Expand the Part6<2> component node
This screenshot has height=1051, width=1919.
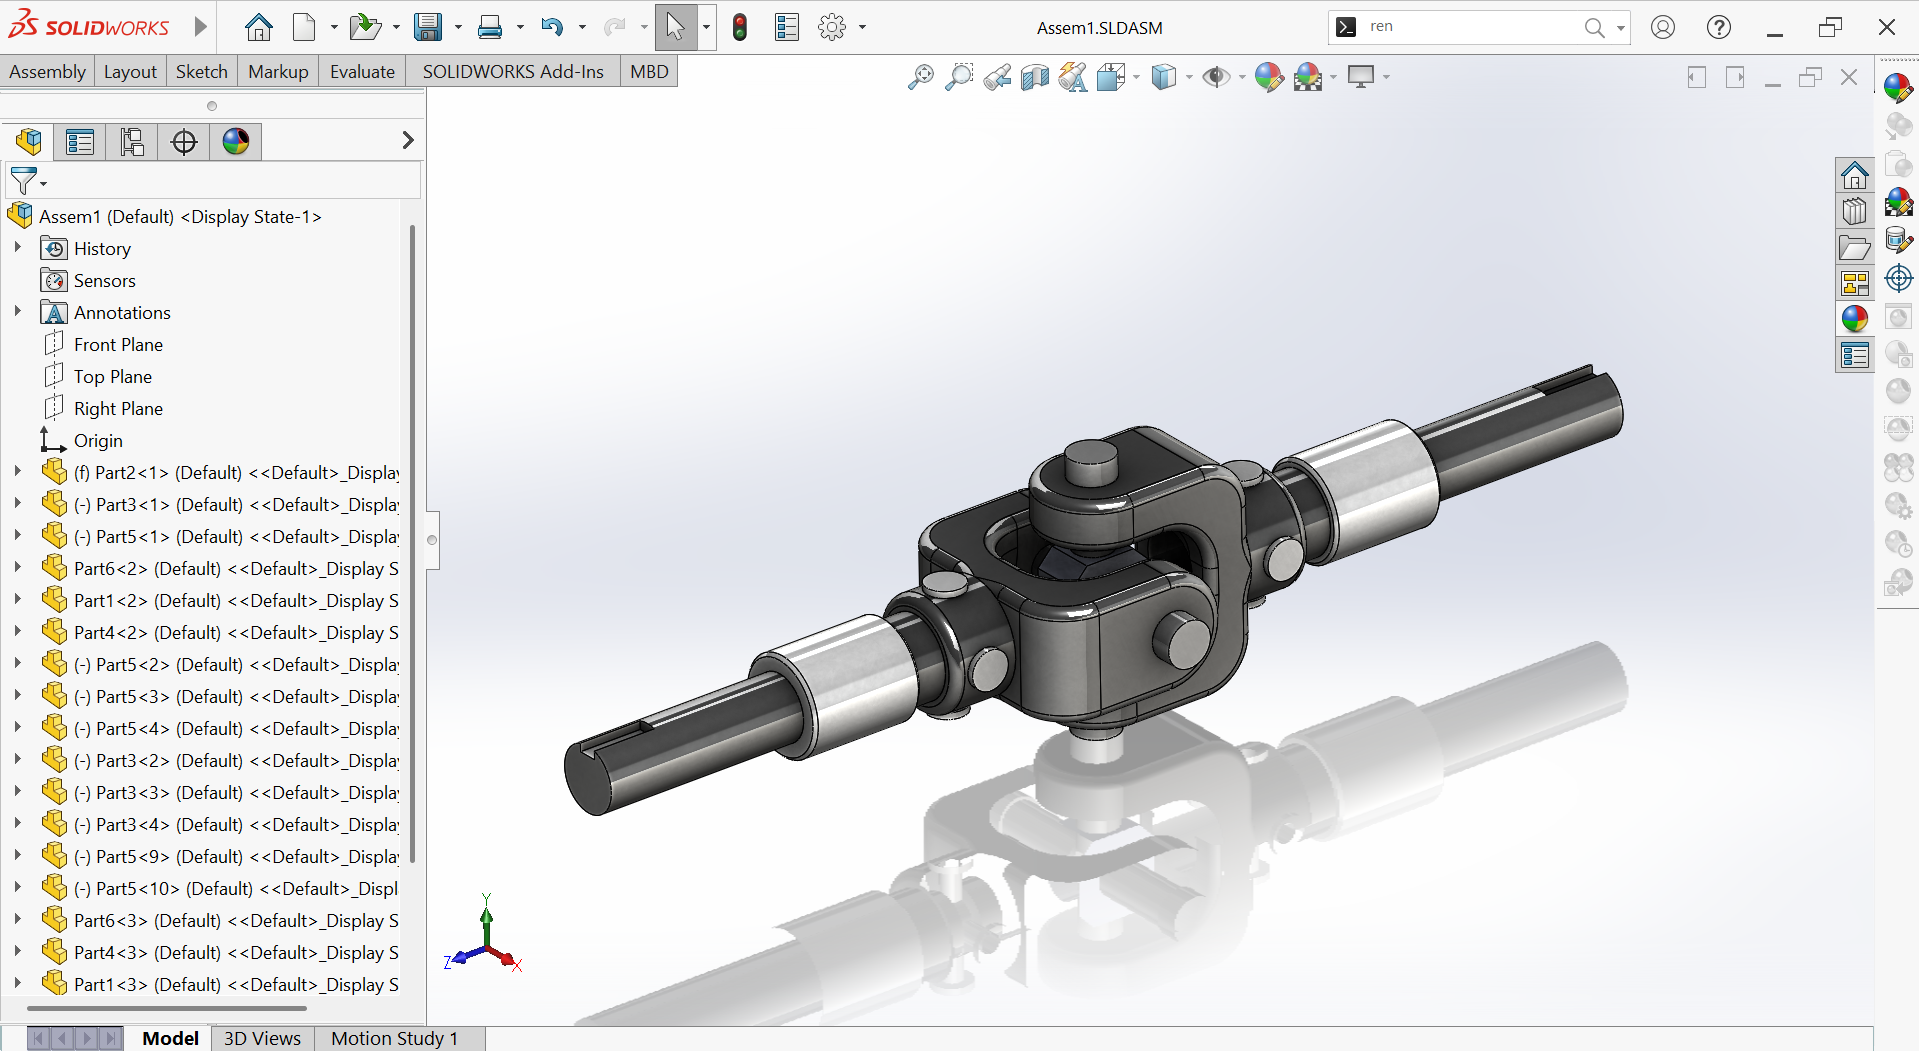click(17, 567)
